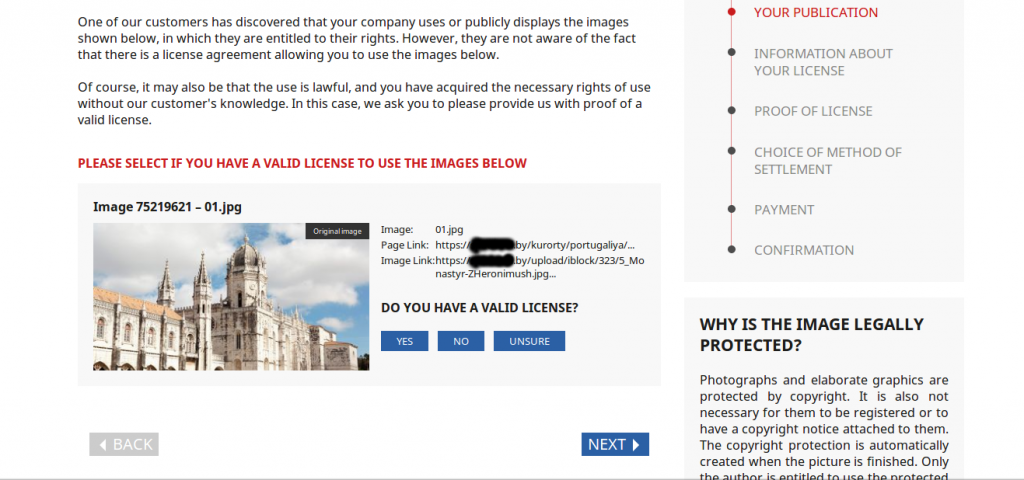
Task: Select the PAYMENT step
Action: click(x=784, y=210)
